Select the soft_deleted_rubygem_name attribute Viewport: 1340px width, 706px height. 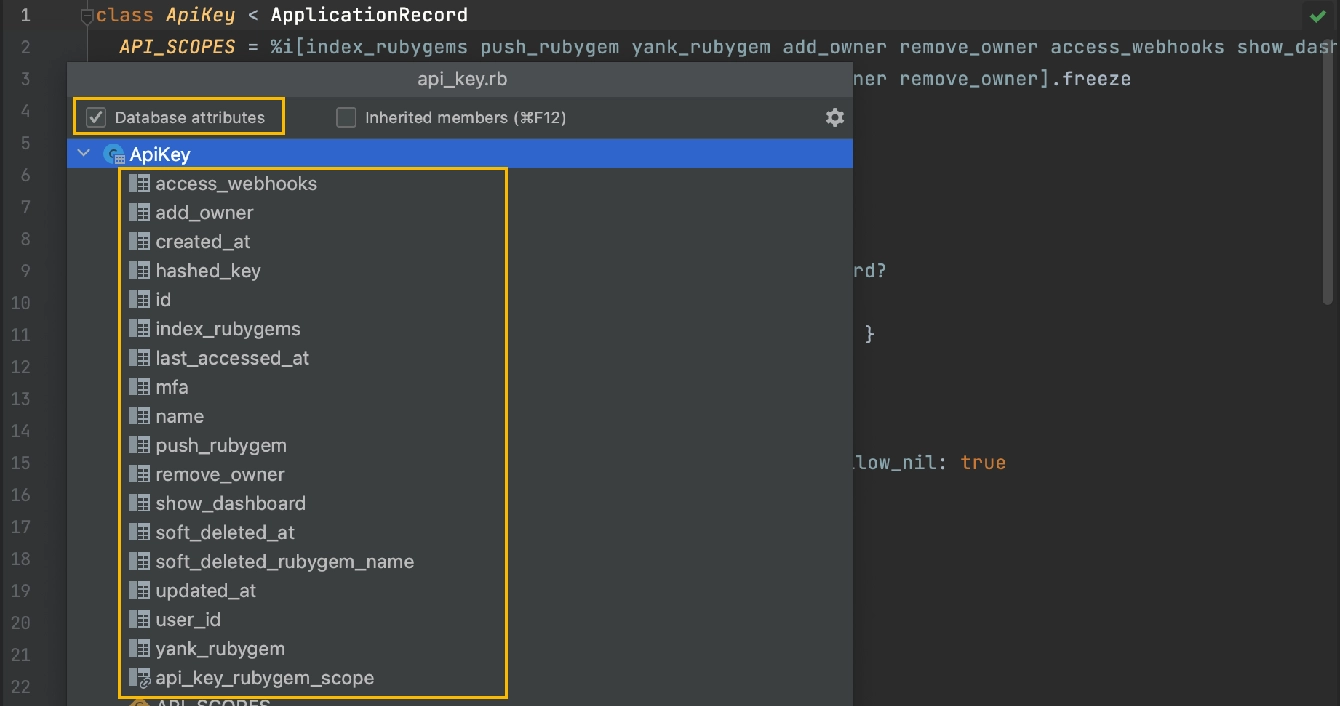click(x=285, y=561)
